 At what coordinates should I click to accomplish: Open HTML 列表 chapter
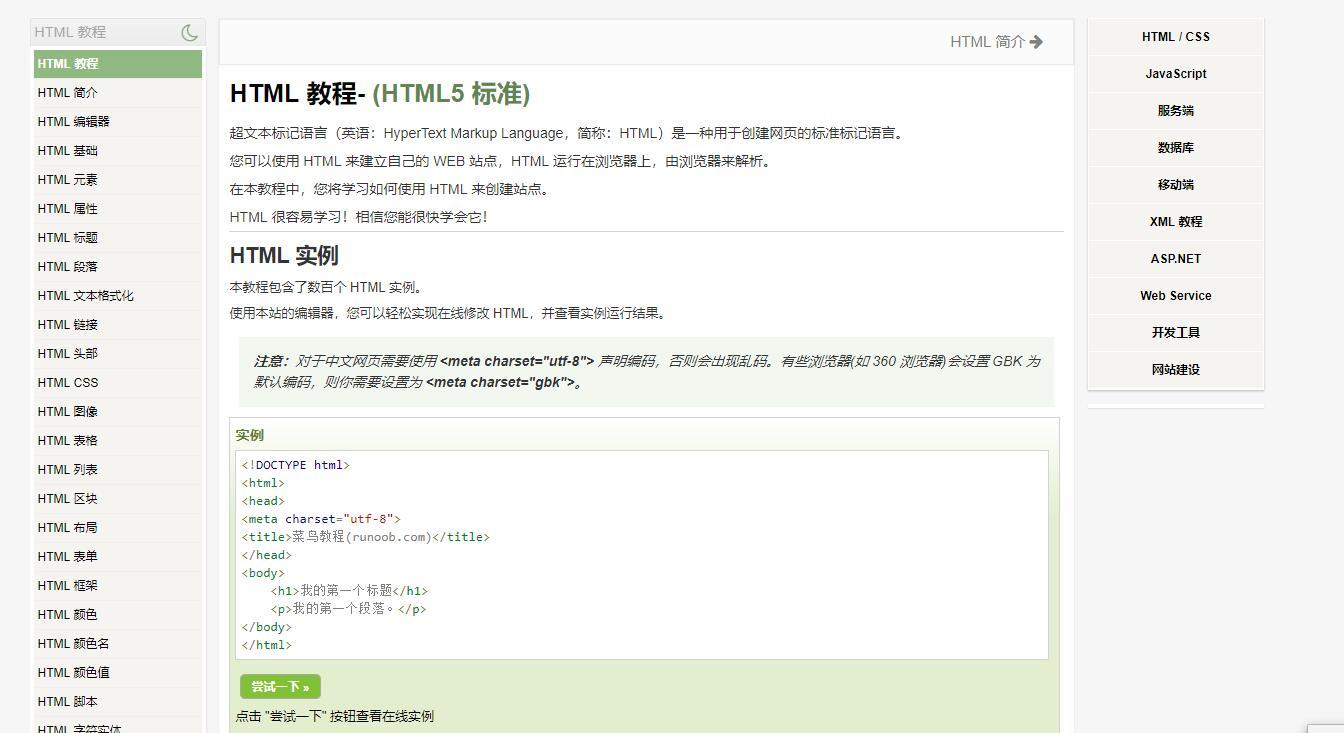[x=118, y=470]
